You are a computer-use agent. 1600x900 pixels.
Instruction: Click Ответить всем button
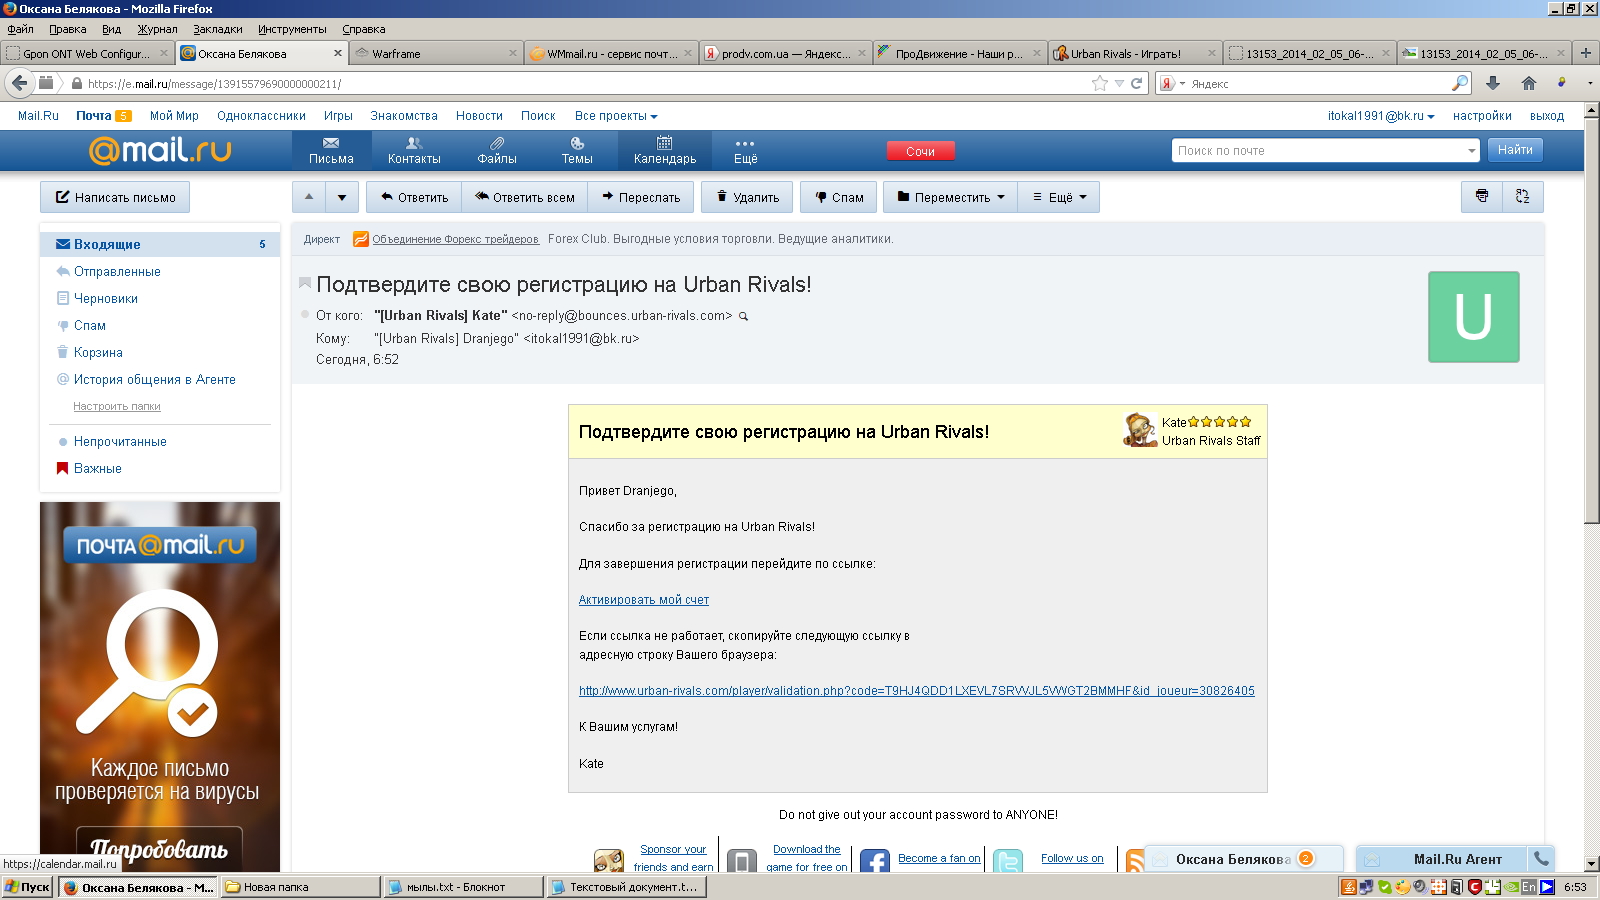(525, 197)
